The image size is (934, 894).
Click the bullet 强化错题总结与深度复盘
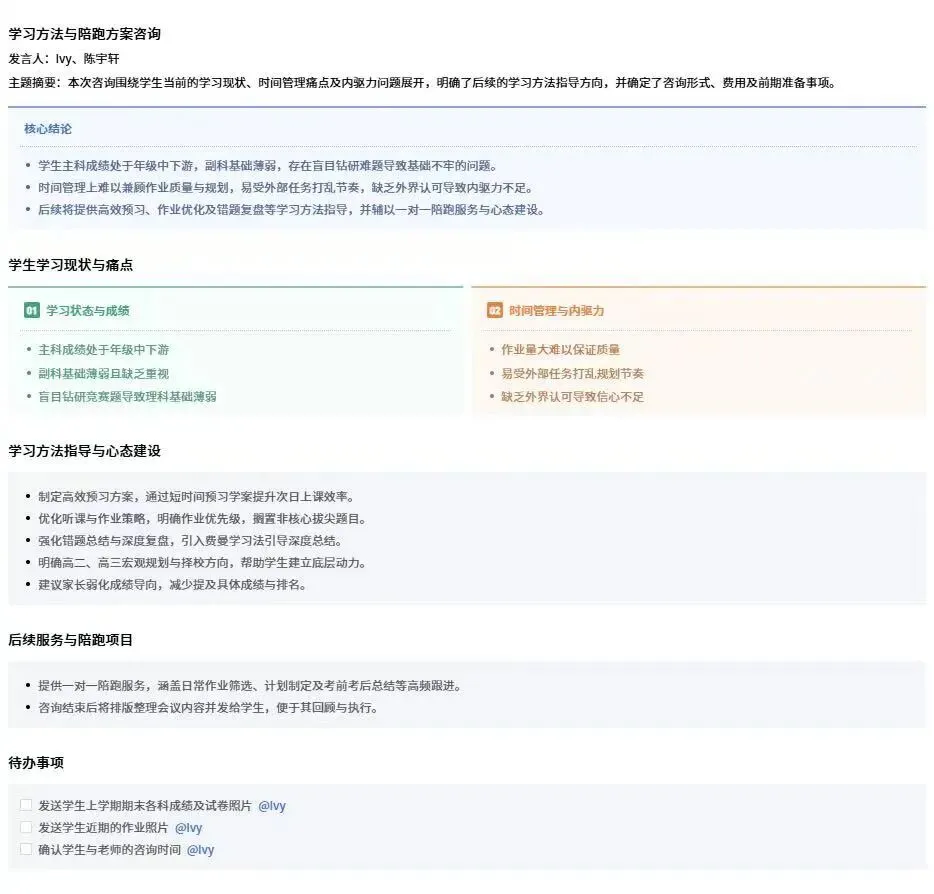(191, 541)
